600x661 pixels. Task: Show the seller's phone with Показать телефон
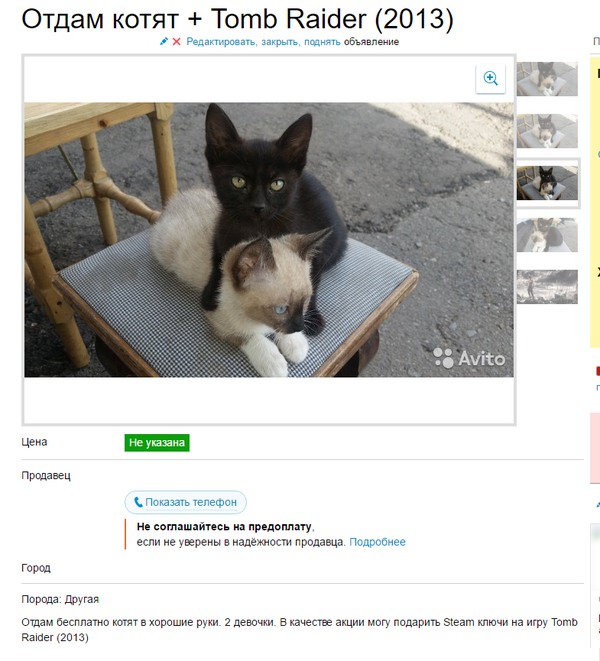(186, 502)
